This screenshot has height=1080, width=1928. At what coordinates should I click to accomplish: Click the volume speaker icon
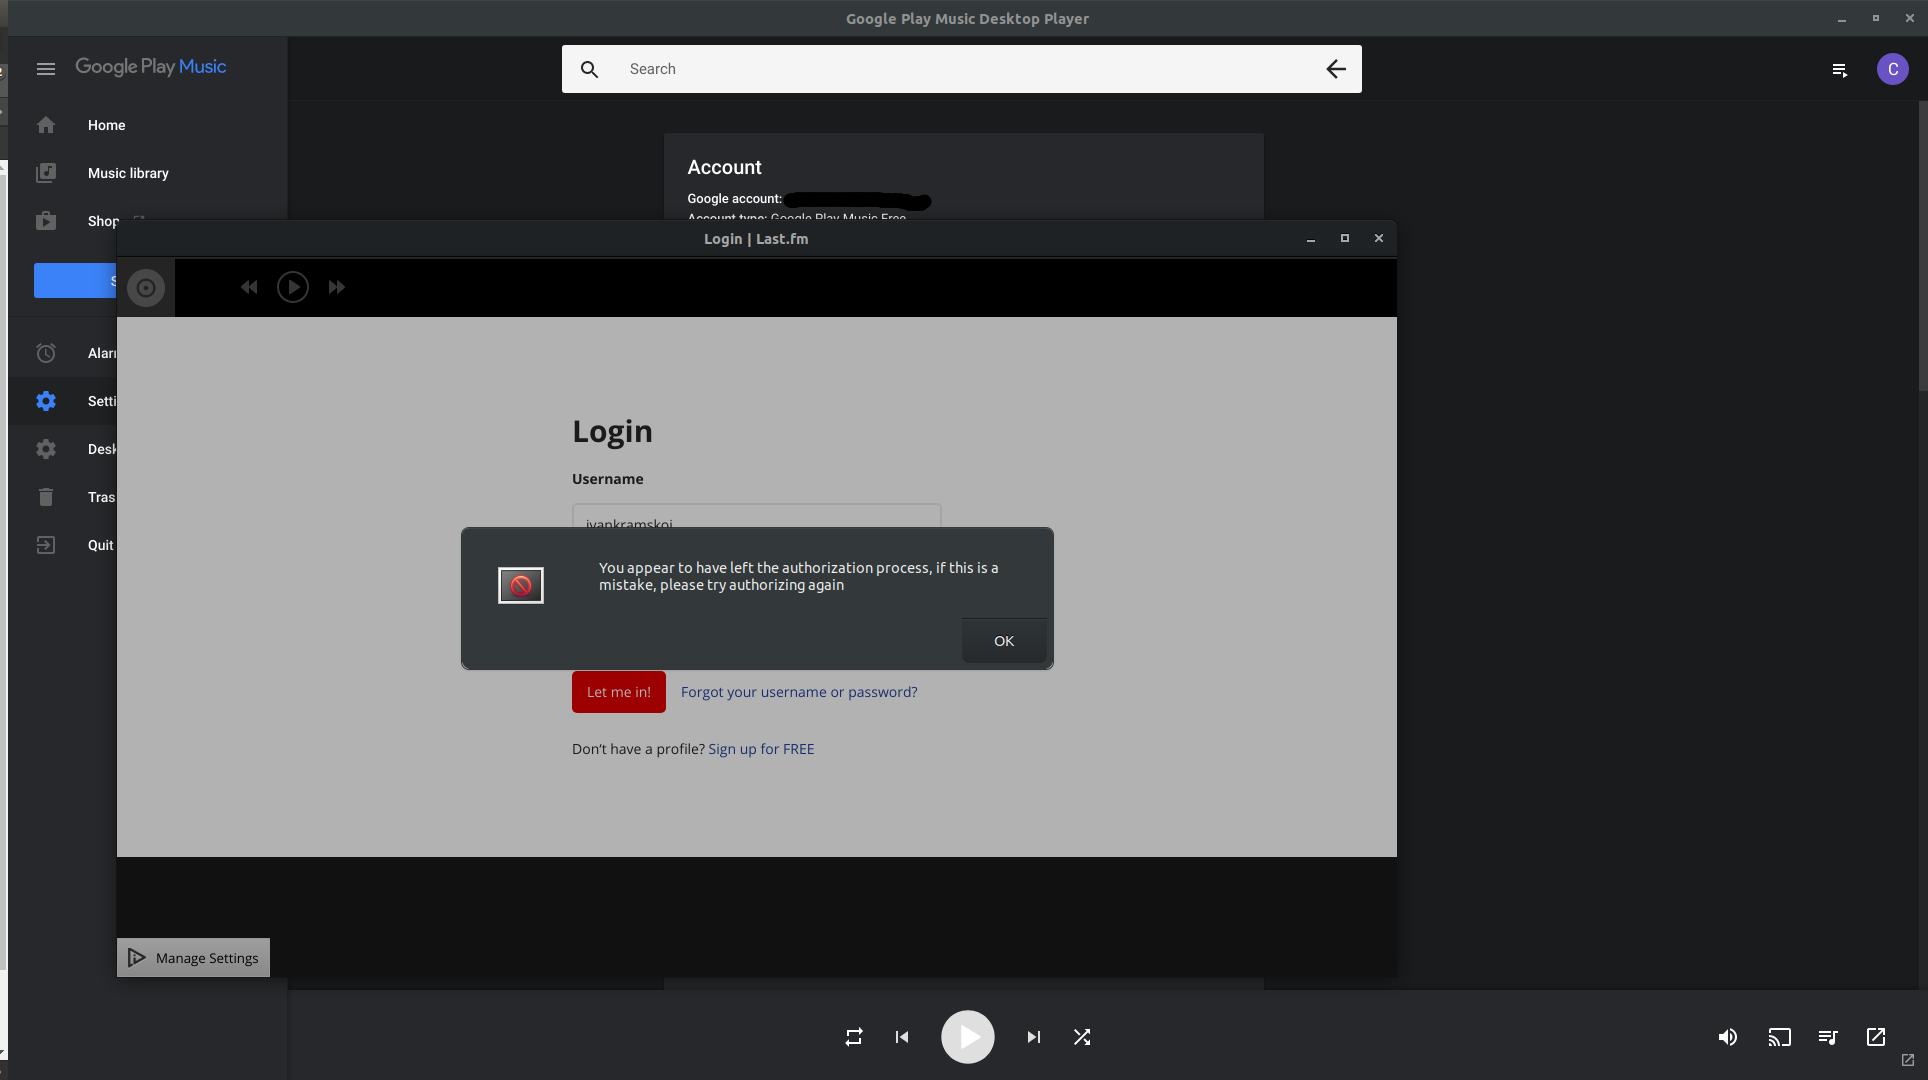pyautogui.click(x=1727, y=1037)
